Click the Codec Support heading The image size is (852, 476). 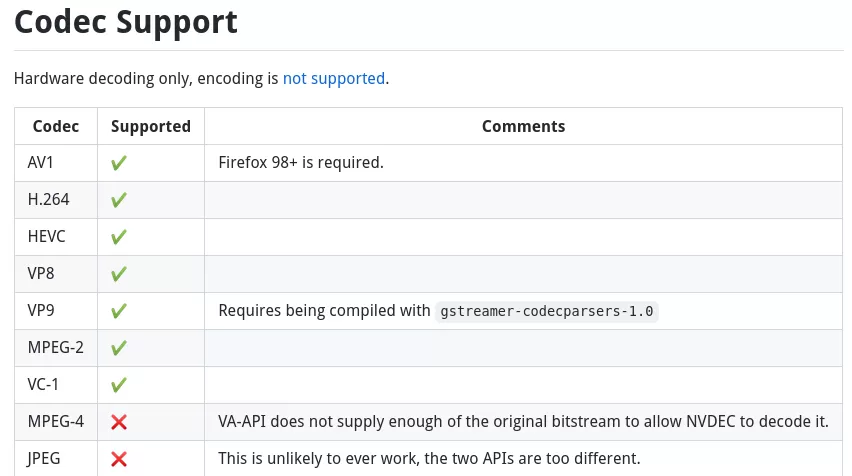[x=126, y=22]
